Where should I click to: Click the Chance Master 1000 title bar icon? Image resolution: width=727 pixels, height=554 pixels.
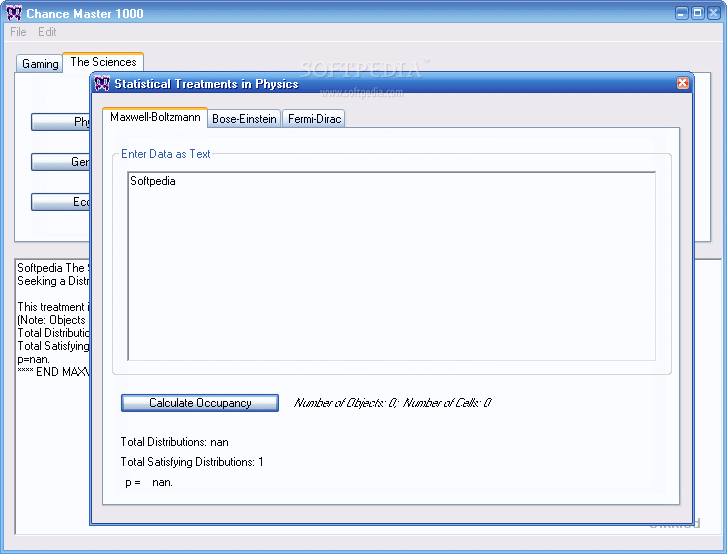coord(14,13)
